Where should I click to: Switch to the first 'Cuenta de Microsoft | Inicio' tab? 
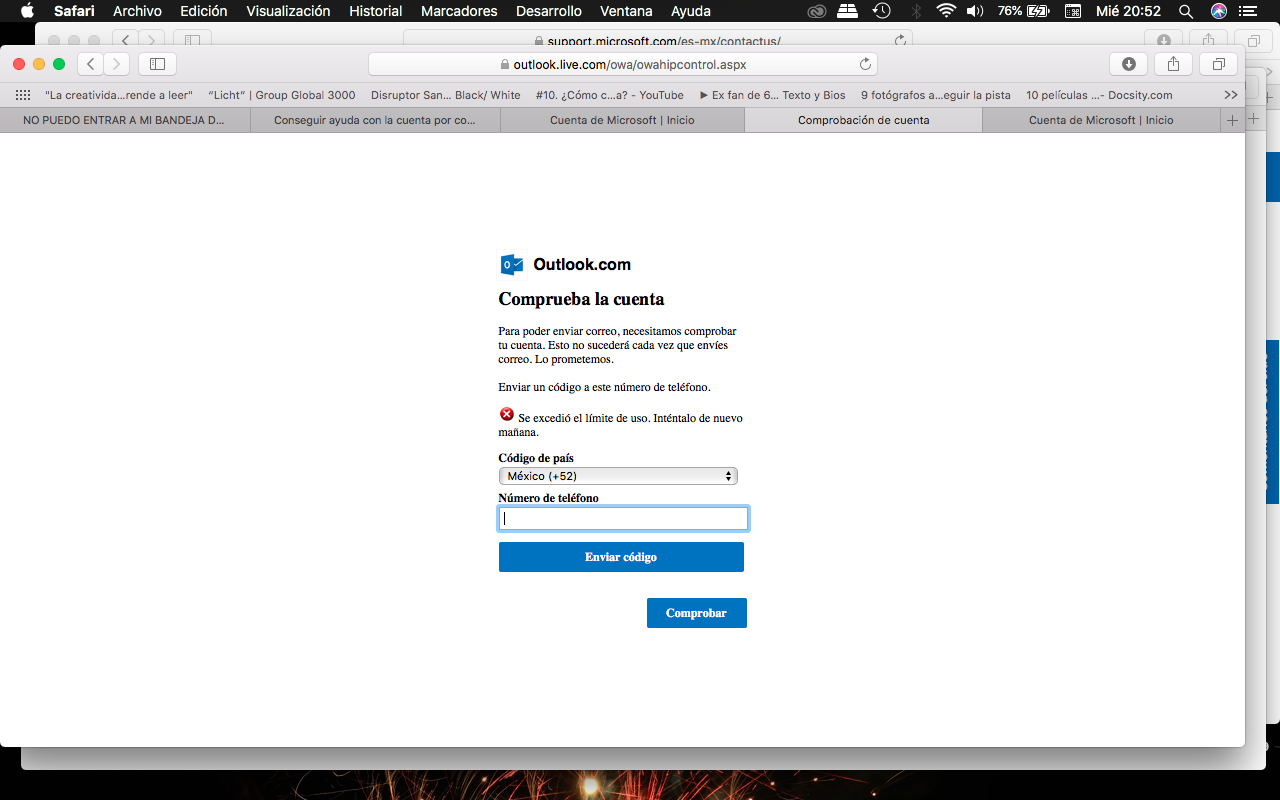pyautogui.click(x=622, y=120)
